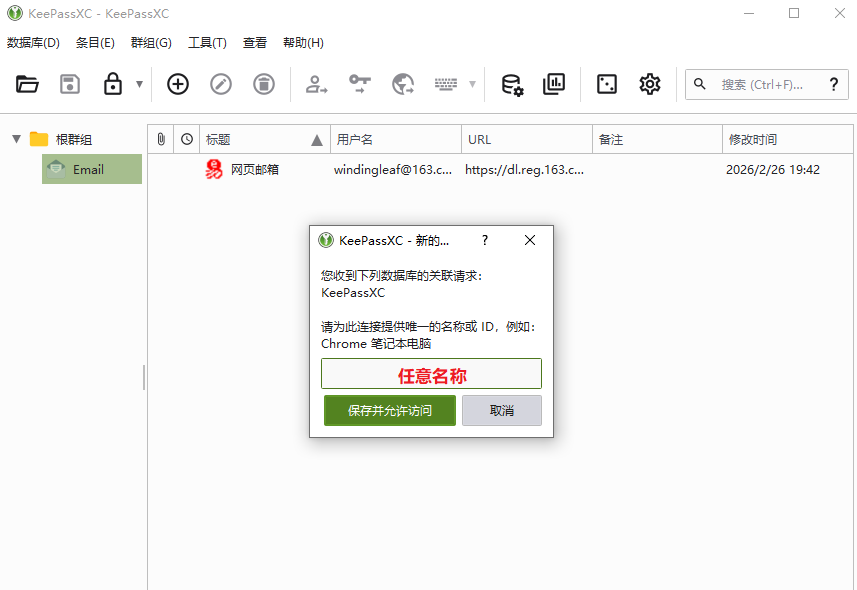The height and width of the screenshot is (590, 857).
Task: Sort by the expiry clock column
Action: point(187,139)
